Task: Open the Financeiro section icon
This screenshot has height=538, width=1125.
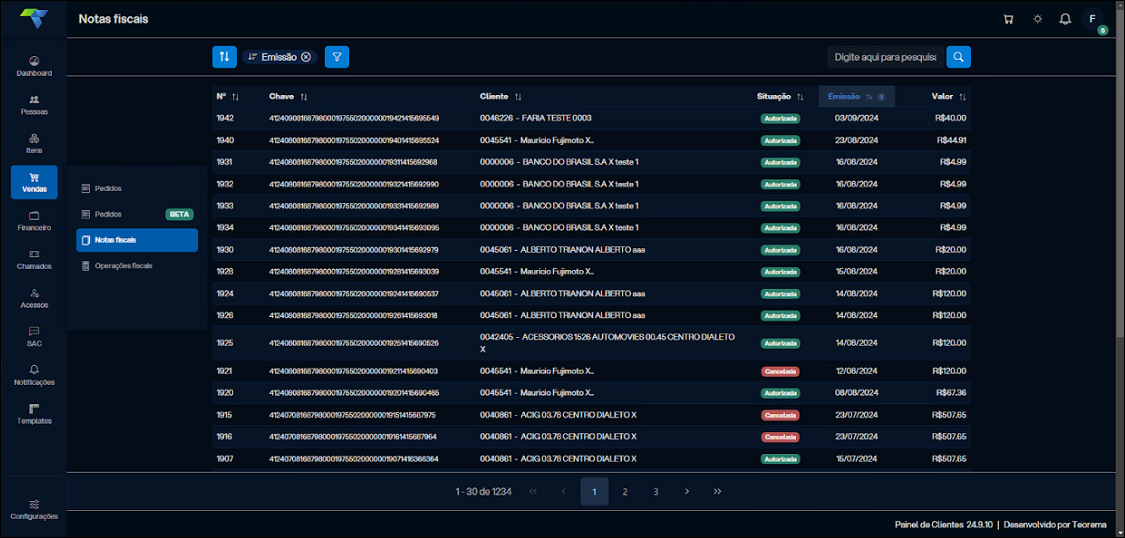Action: (34, 221)
